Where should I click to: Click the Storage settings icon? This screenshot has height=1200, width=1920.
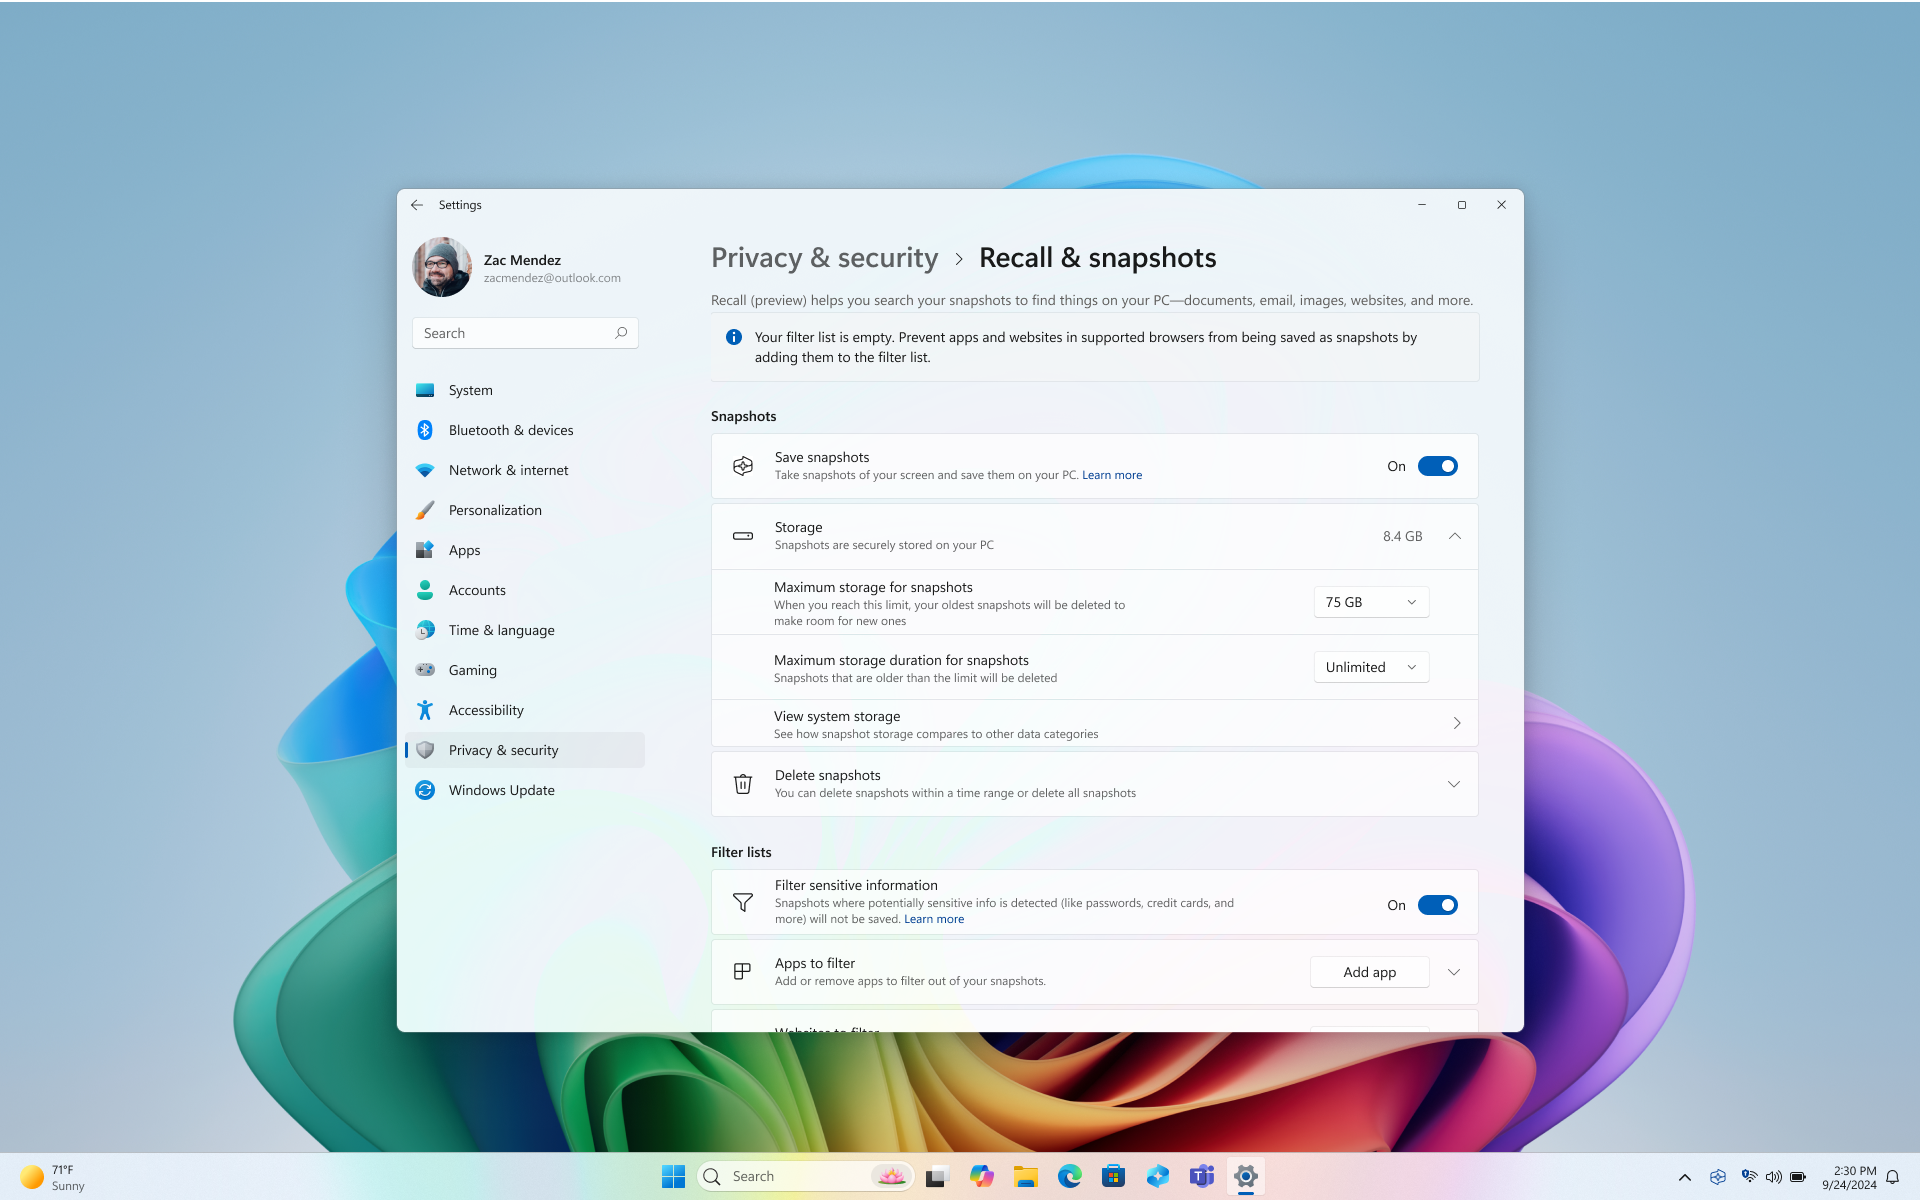pos(744,535)
